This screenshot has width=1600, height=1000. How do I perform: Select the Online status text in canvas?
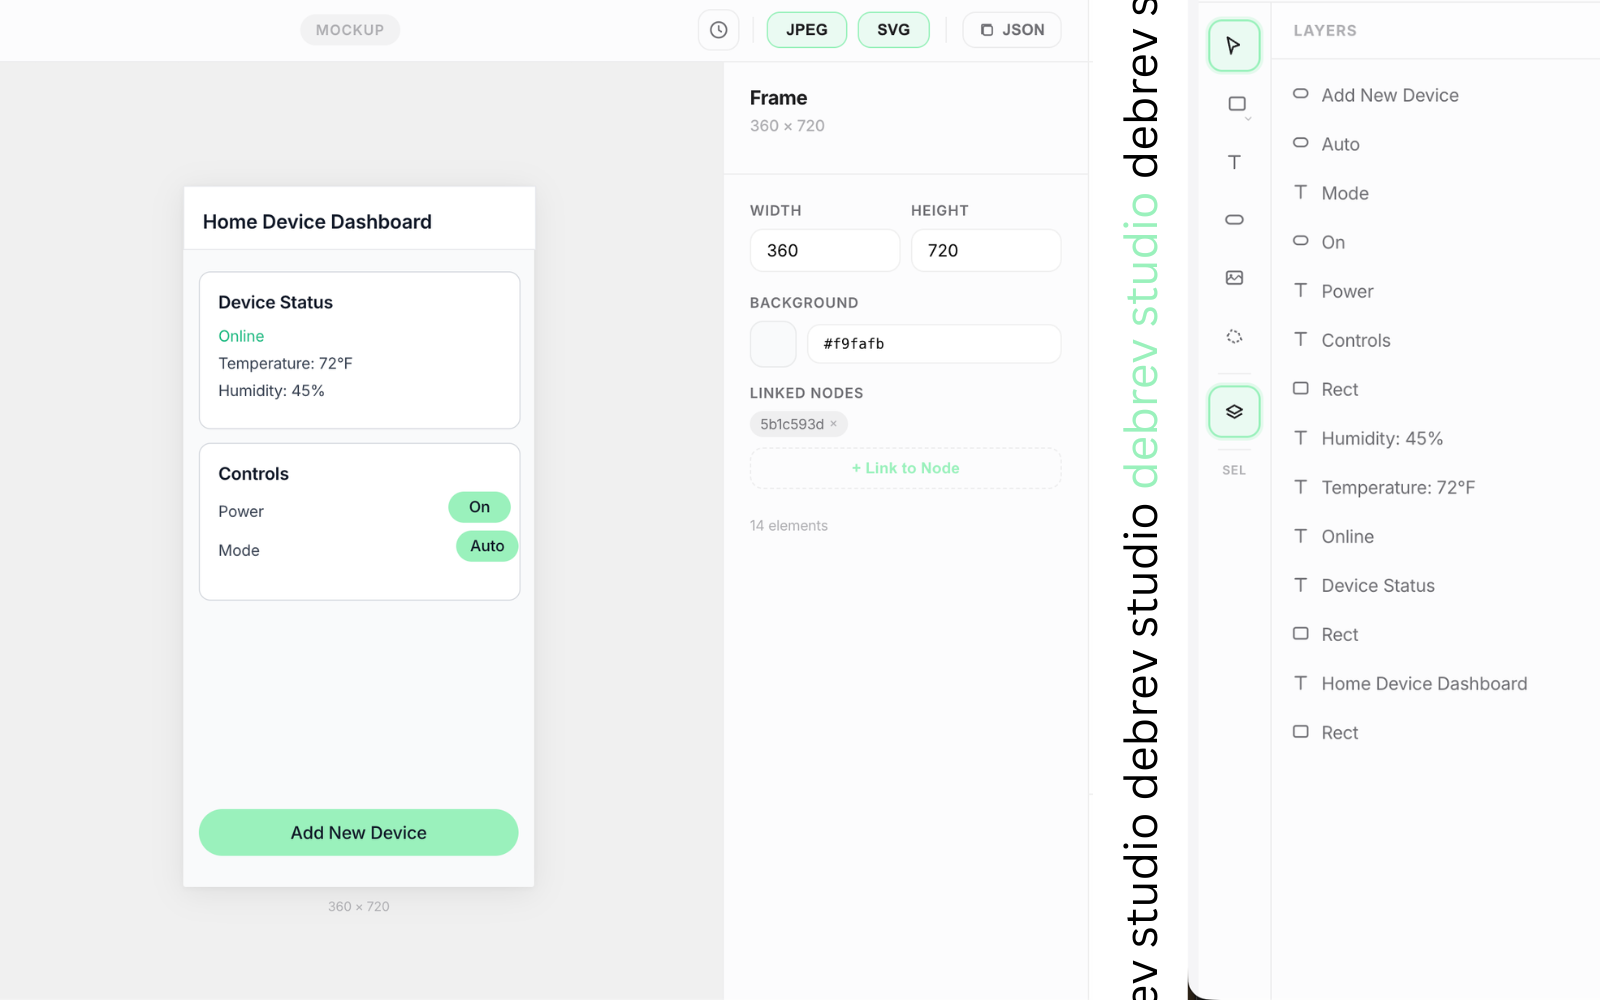pyautogui.click(x=241, y=336)
